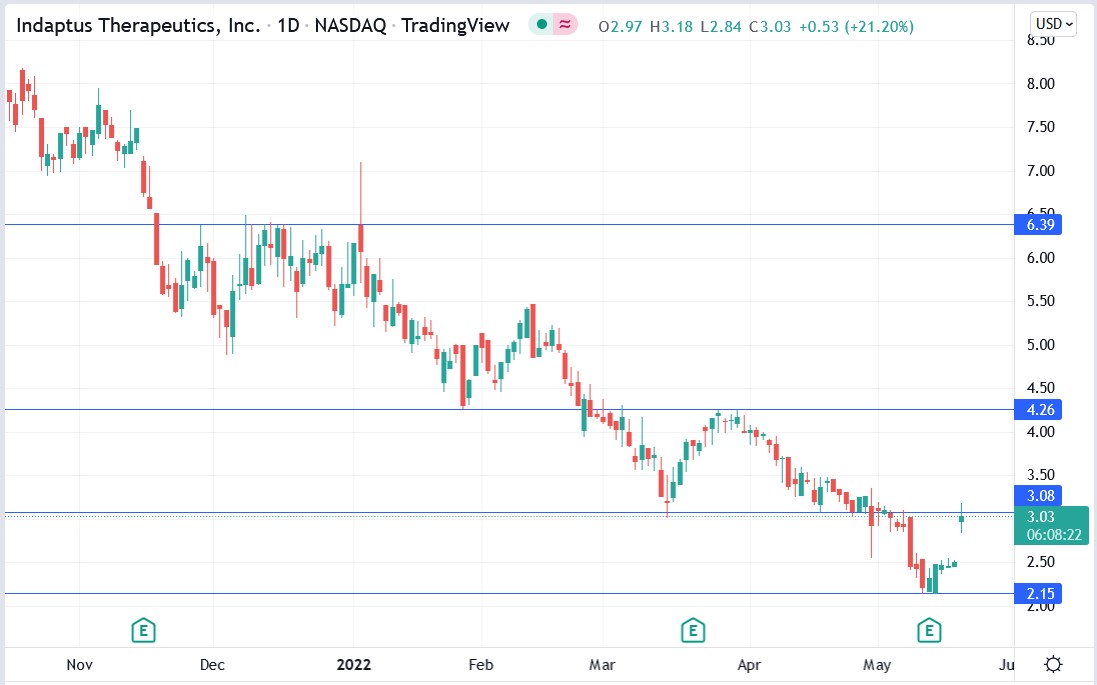Select the 4.26 horizontal line price label

coord(1038,409)
